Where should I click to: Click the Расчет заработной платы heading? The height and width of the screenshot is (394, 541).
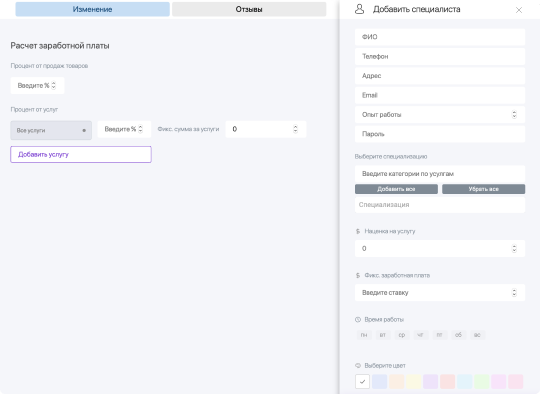coord(60,46)
